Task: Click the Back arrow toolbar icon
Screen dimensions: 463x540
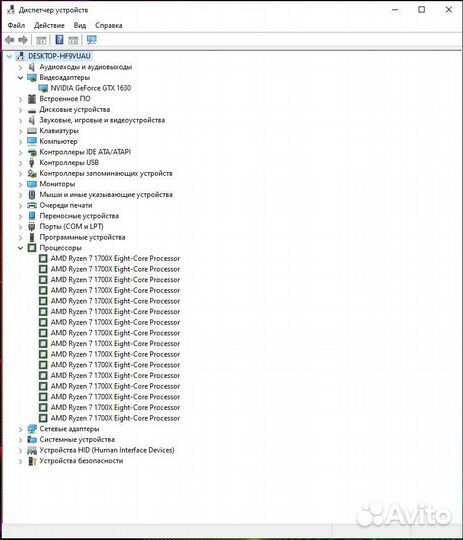Action: [9, 40]
